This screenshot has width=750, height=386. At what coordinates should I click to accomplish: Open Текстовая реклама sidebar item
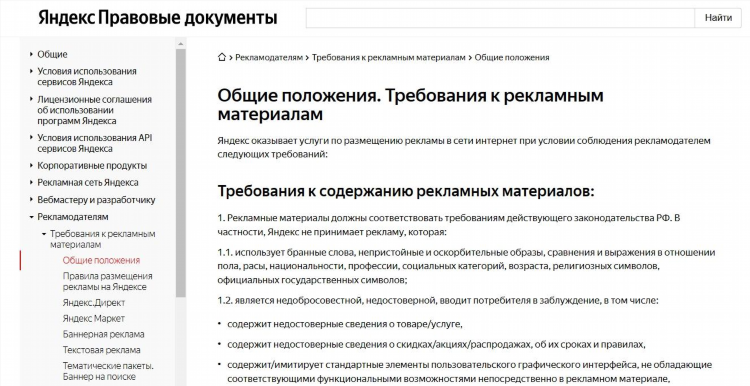coord(101,350)
